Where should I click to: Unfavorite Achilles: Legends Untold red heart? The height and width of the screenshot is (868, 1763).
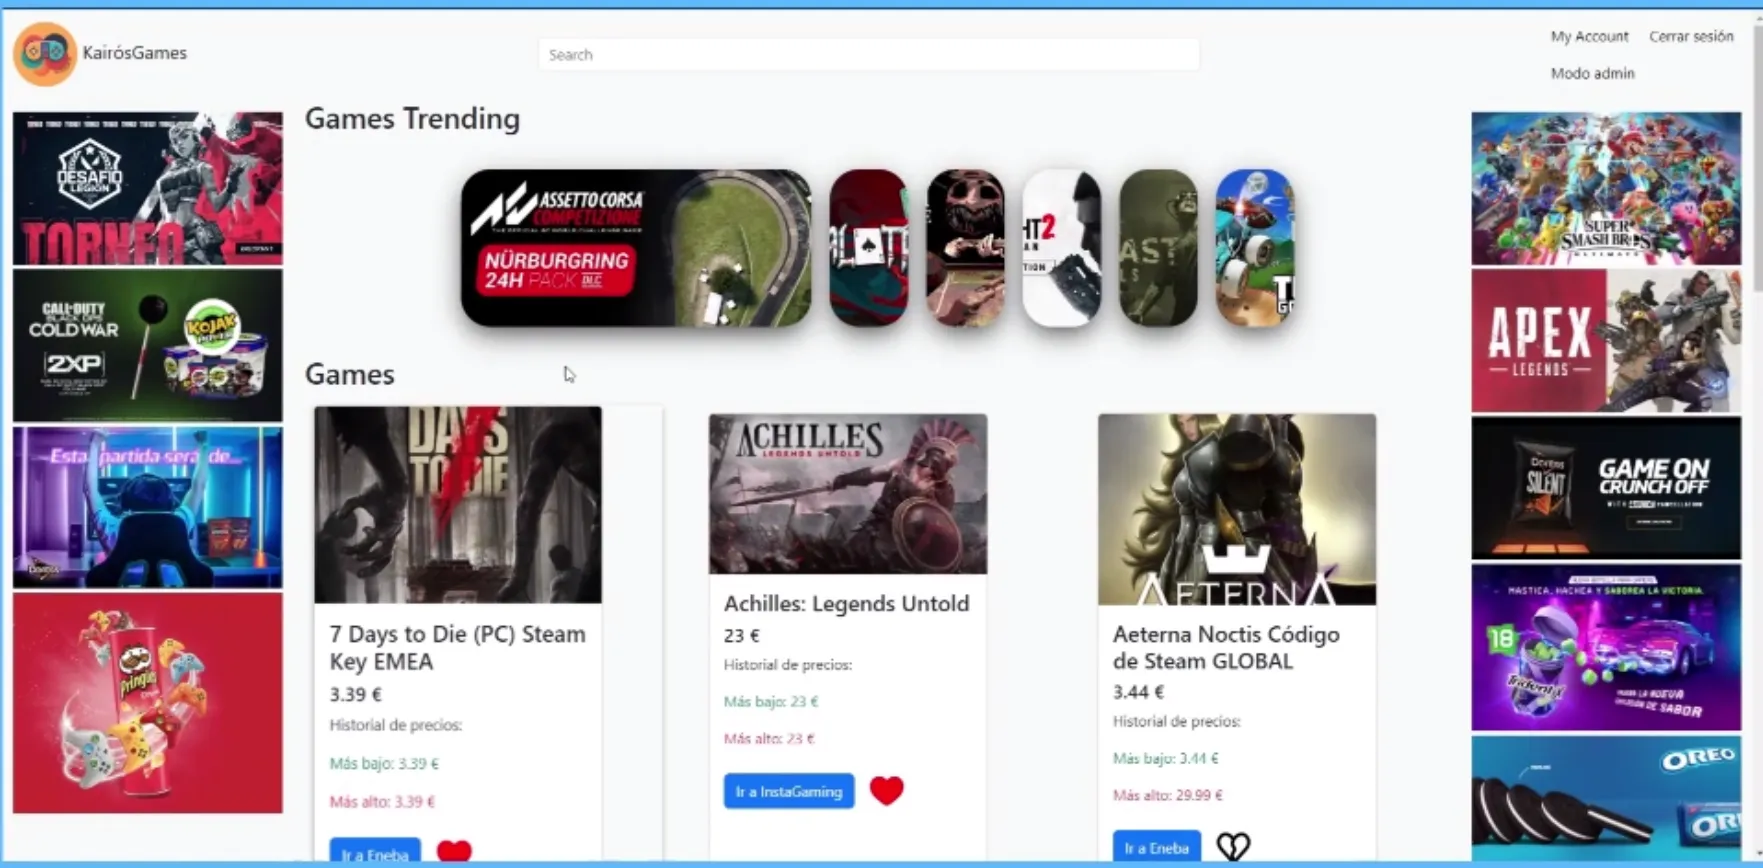(886, 790)
